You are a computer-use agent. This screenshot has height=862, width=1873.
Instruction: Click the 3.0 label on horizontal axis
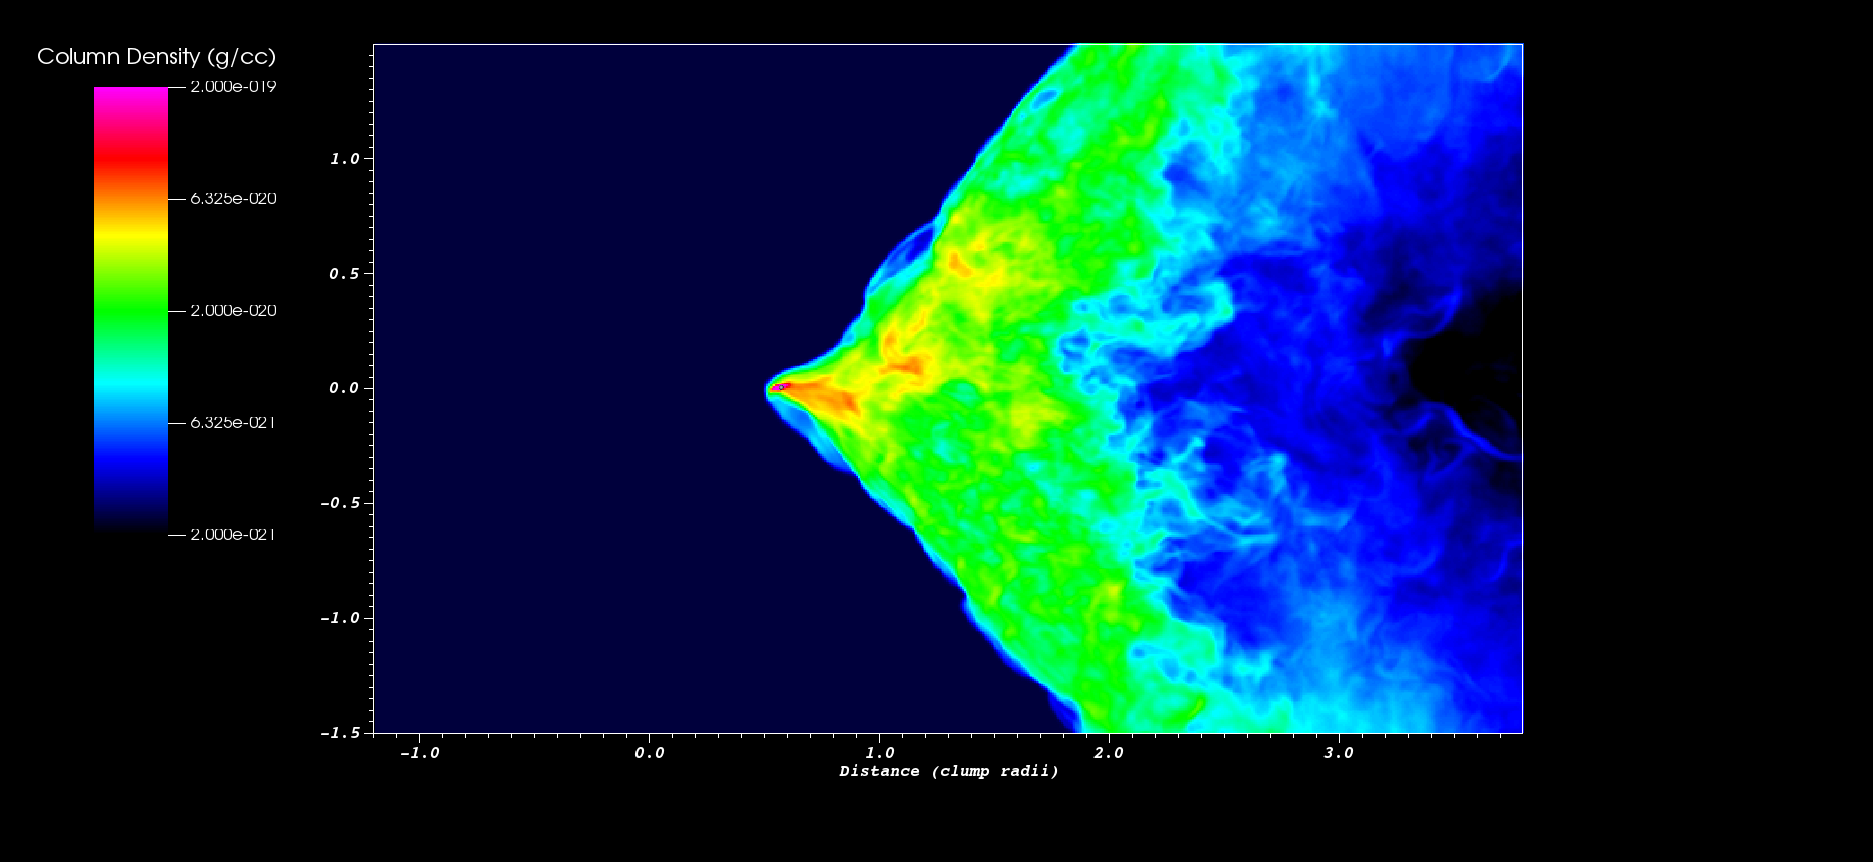[1338, 753]
